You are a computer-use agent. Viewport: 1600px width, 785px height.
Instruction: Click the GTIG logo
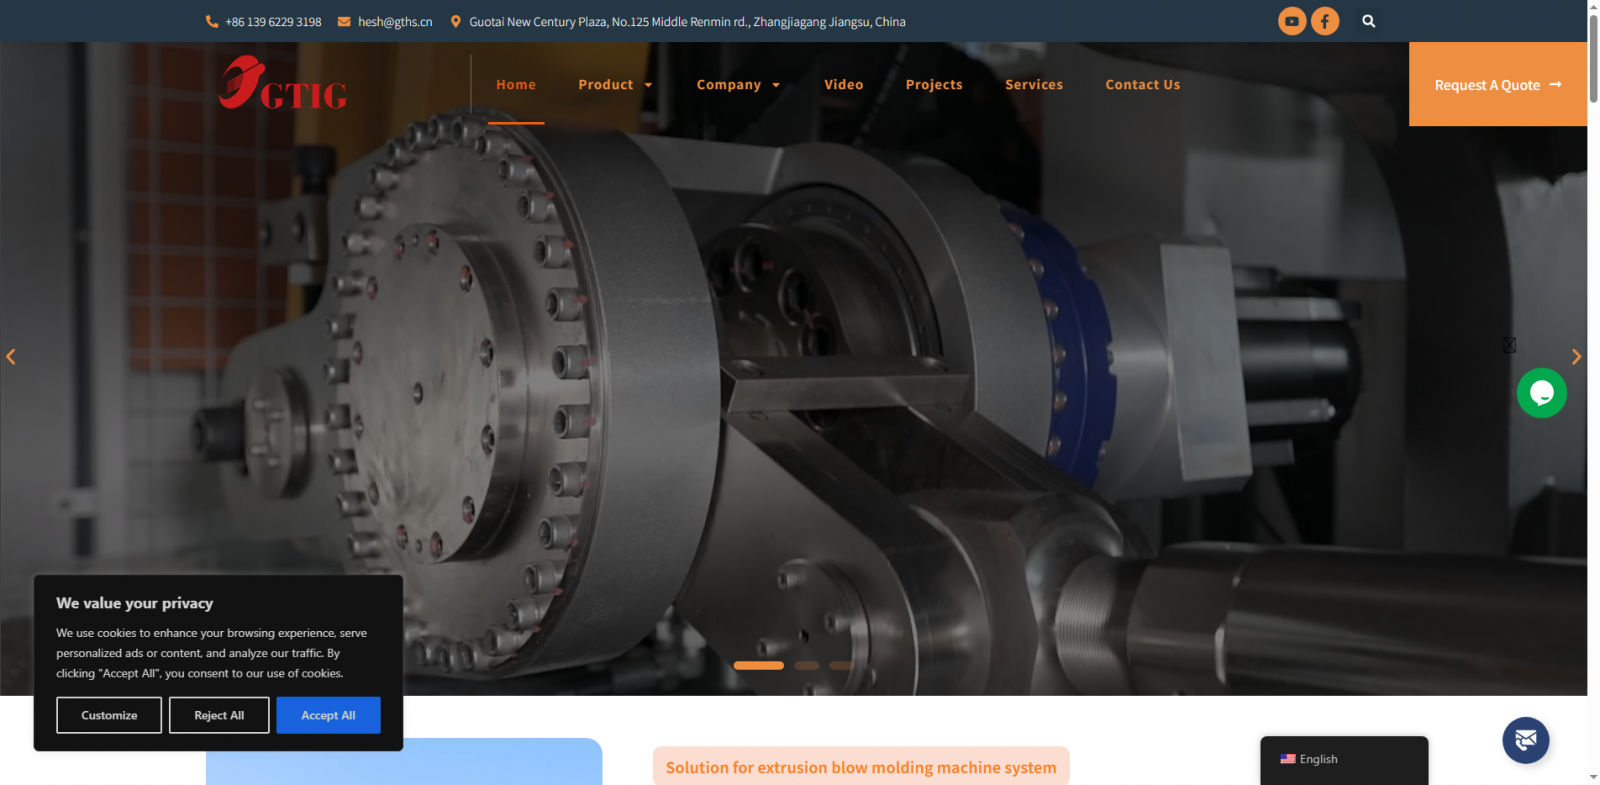(x=283, y=84)
